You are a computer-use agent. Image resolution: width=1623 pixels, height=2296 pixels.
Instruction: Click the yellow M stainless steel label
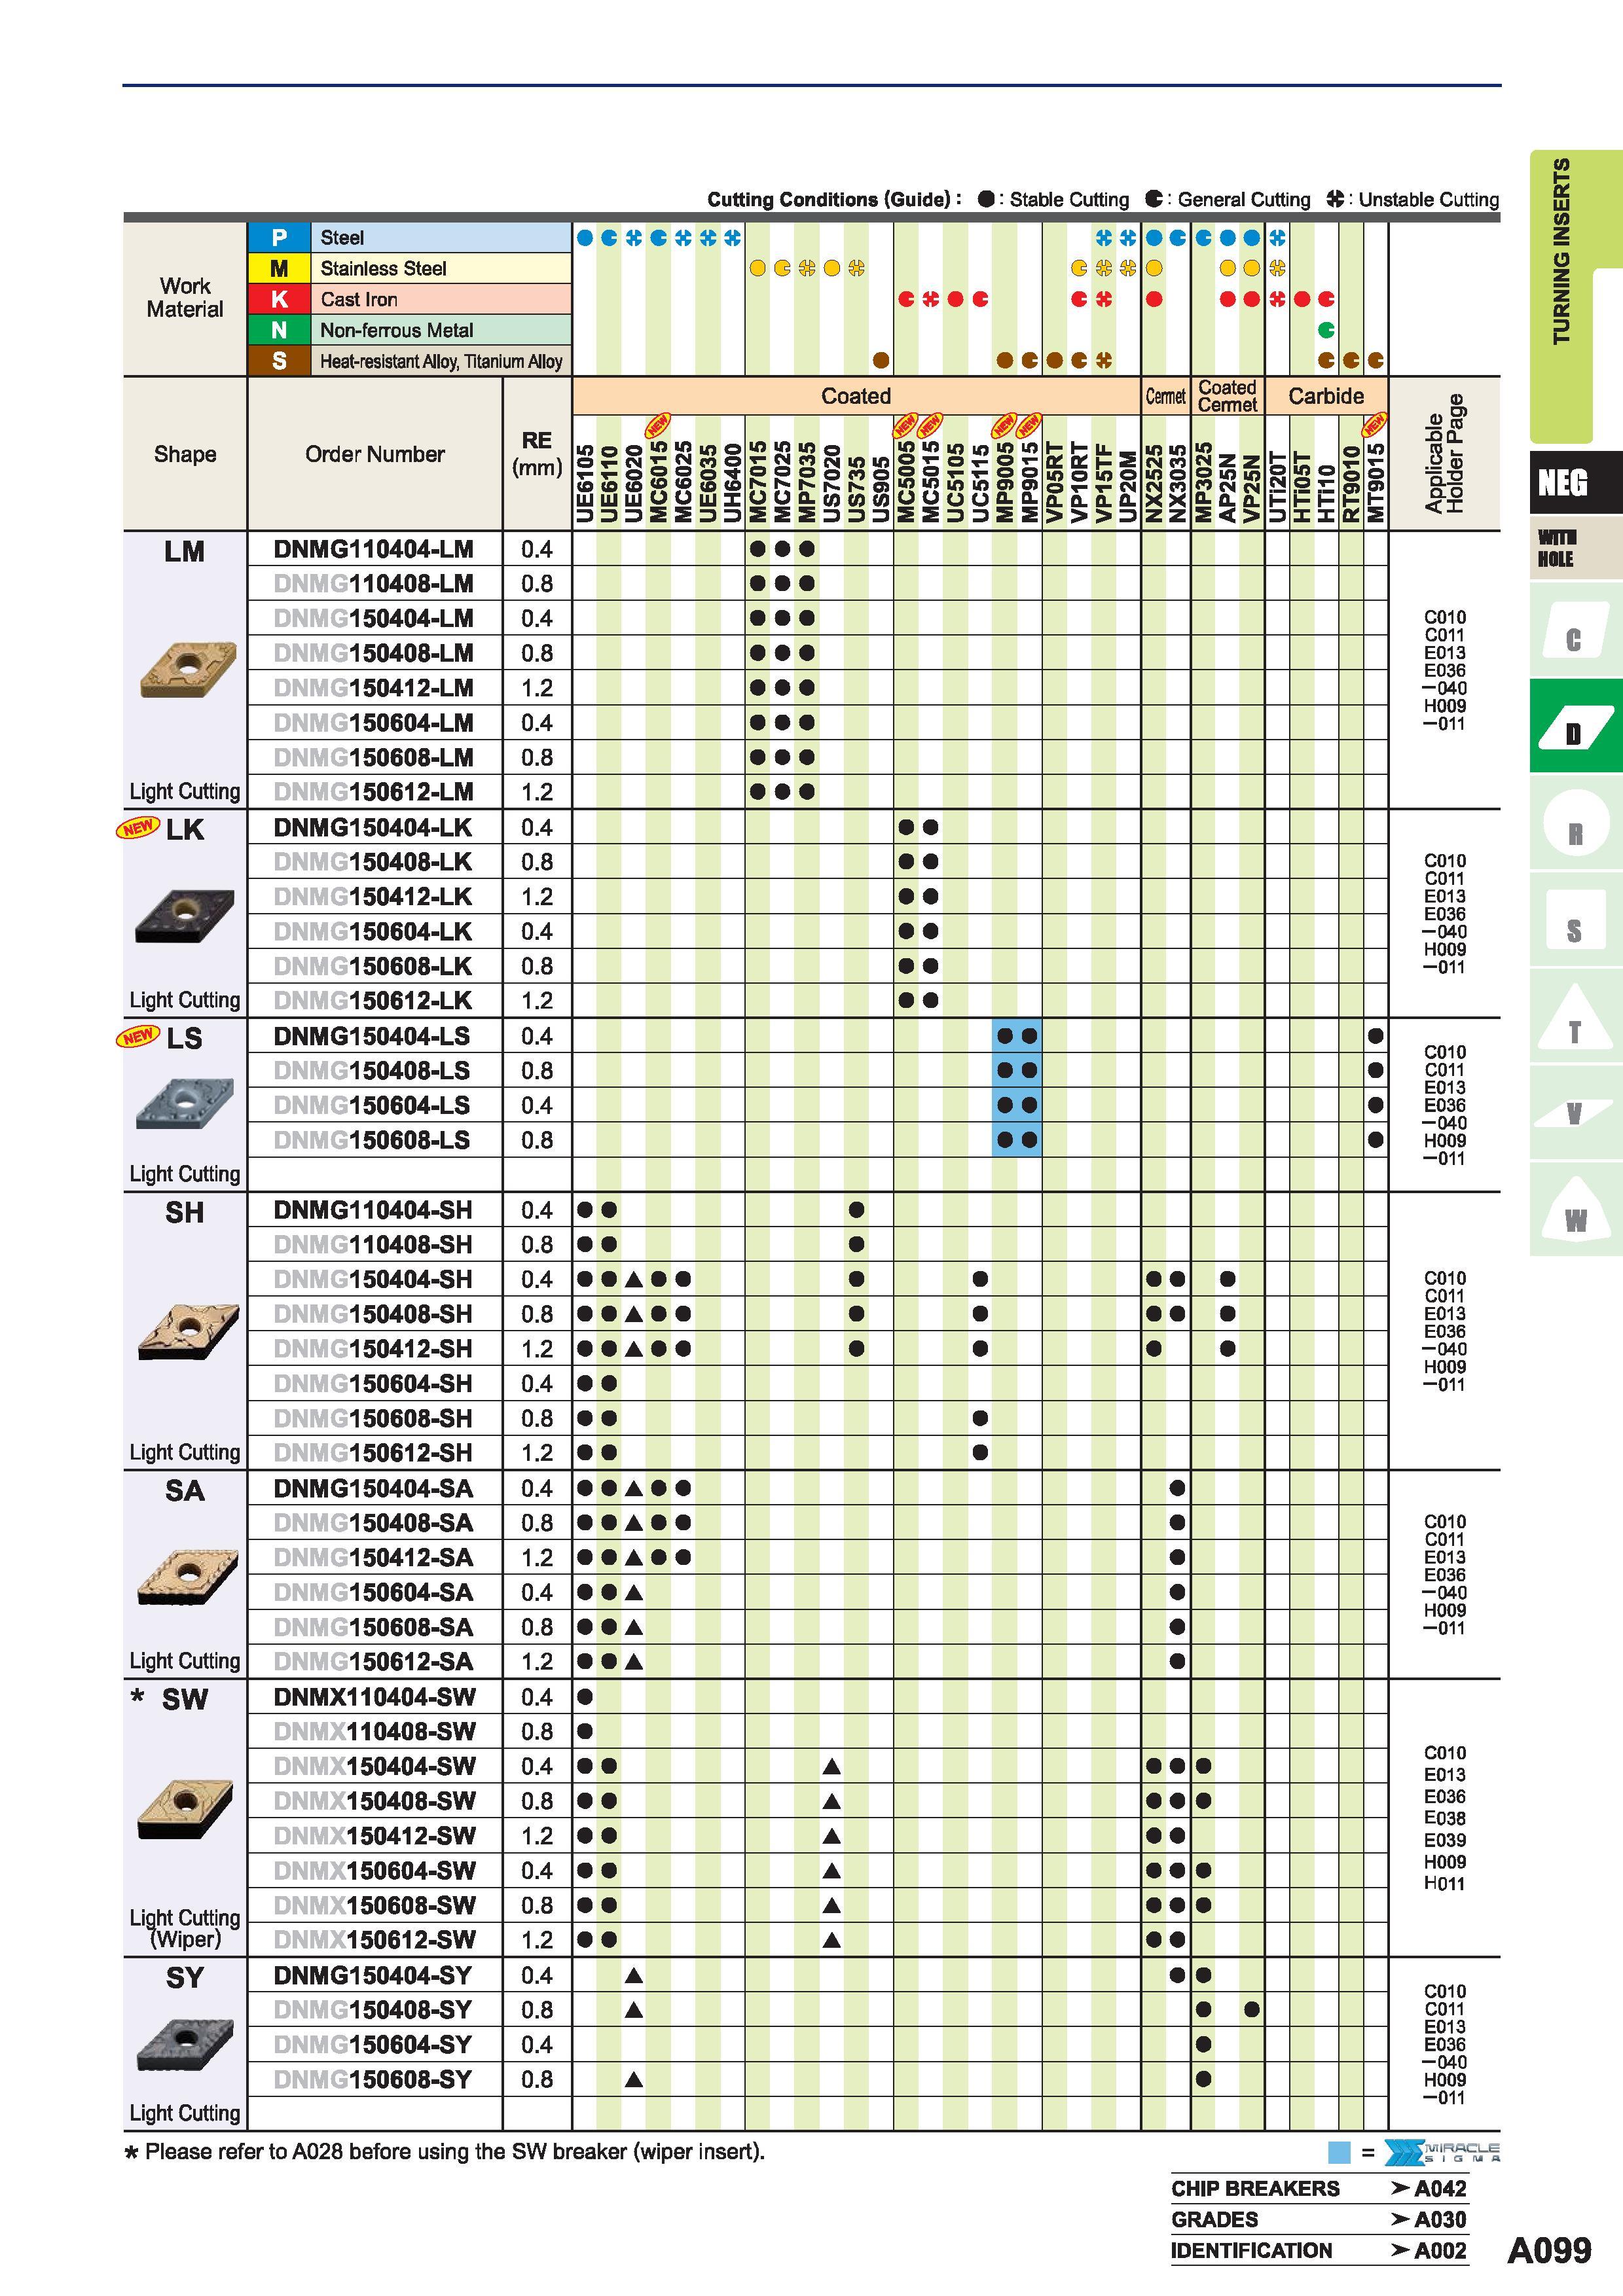279,268
